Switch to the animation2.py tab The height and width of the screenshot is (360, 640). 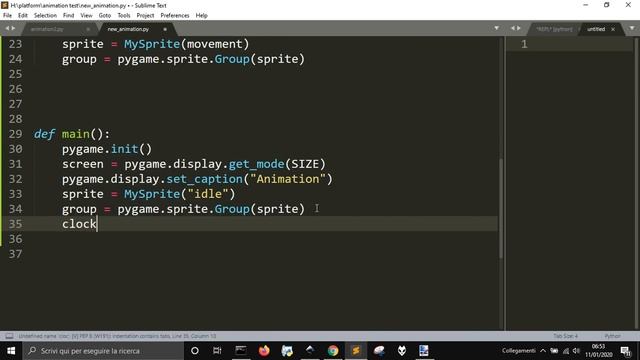pos(47,29)
